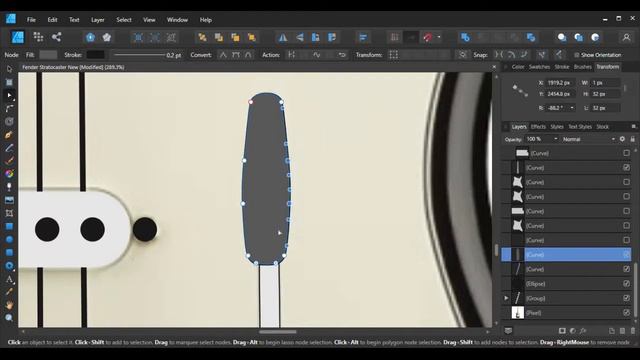Select the Vector Crop tool
Viewport: 640px width, 360px height.
(x=9, y=213)
